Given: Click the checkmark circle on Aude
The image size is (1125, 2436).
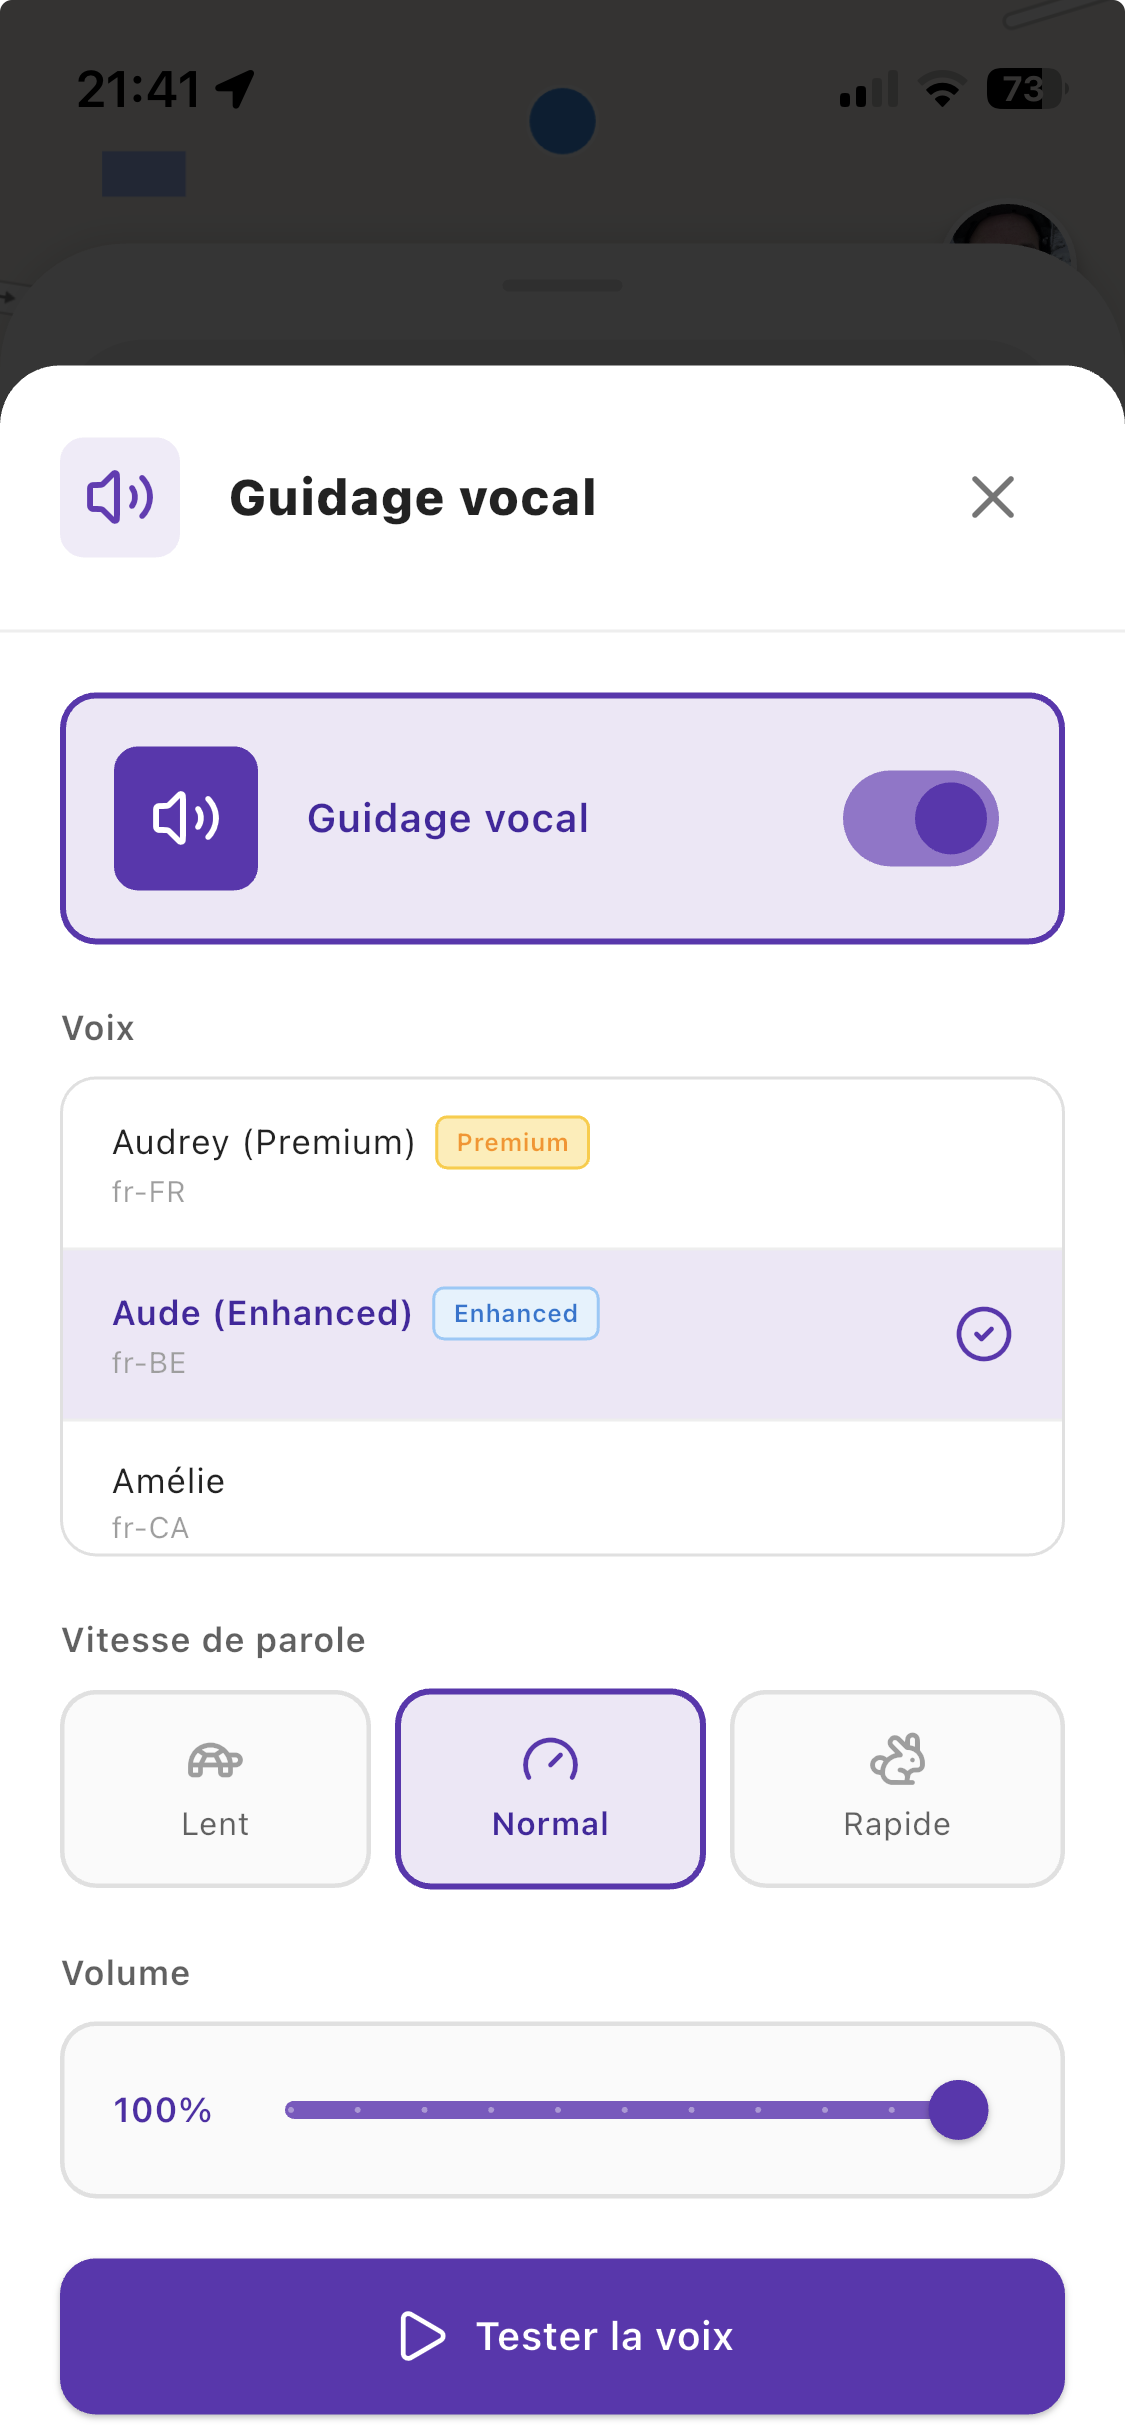Looking at the screenshot, I should 984,1334.
